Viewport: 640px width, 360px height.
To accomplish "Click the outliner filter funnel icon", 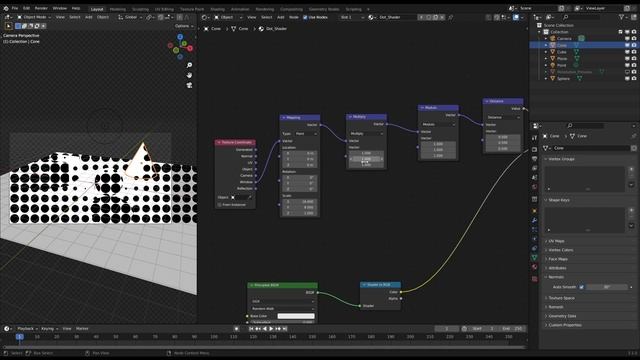I will (x=622, y=17).
